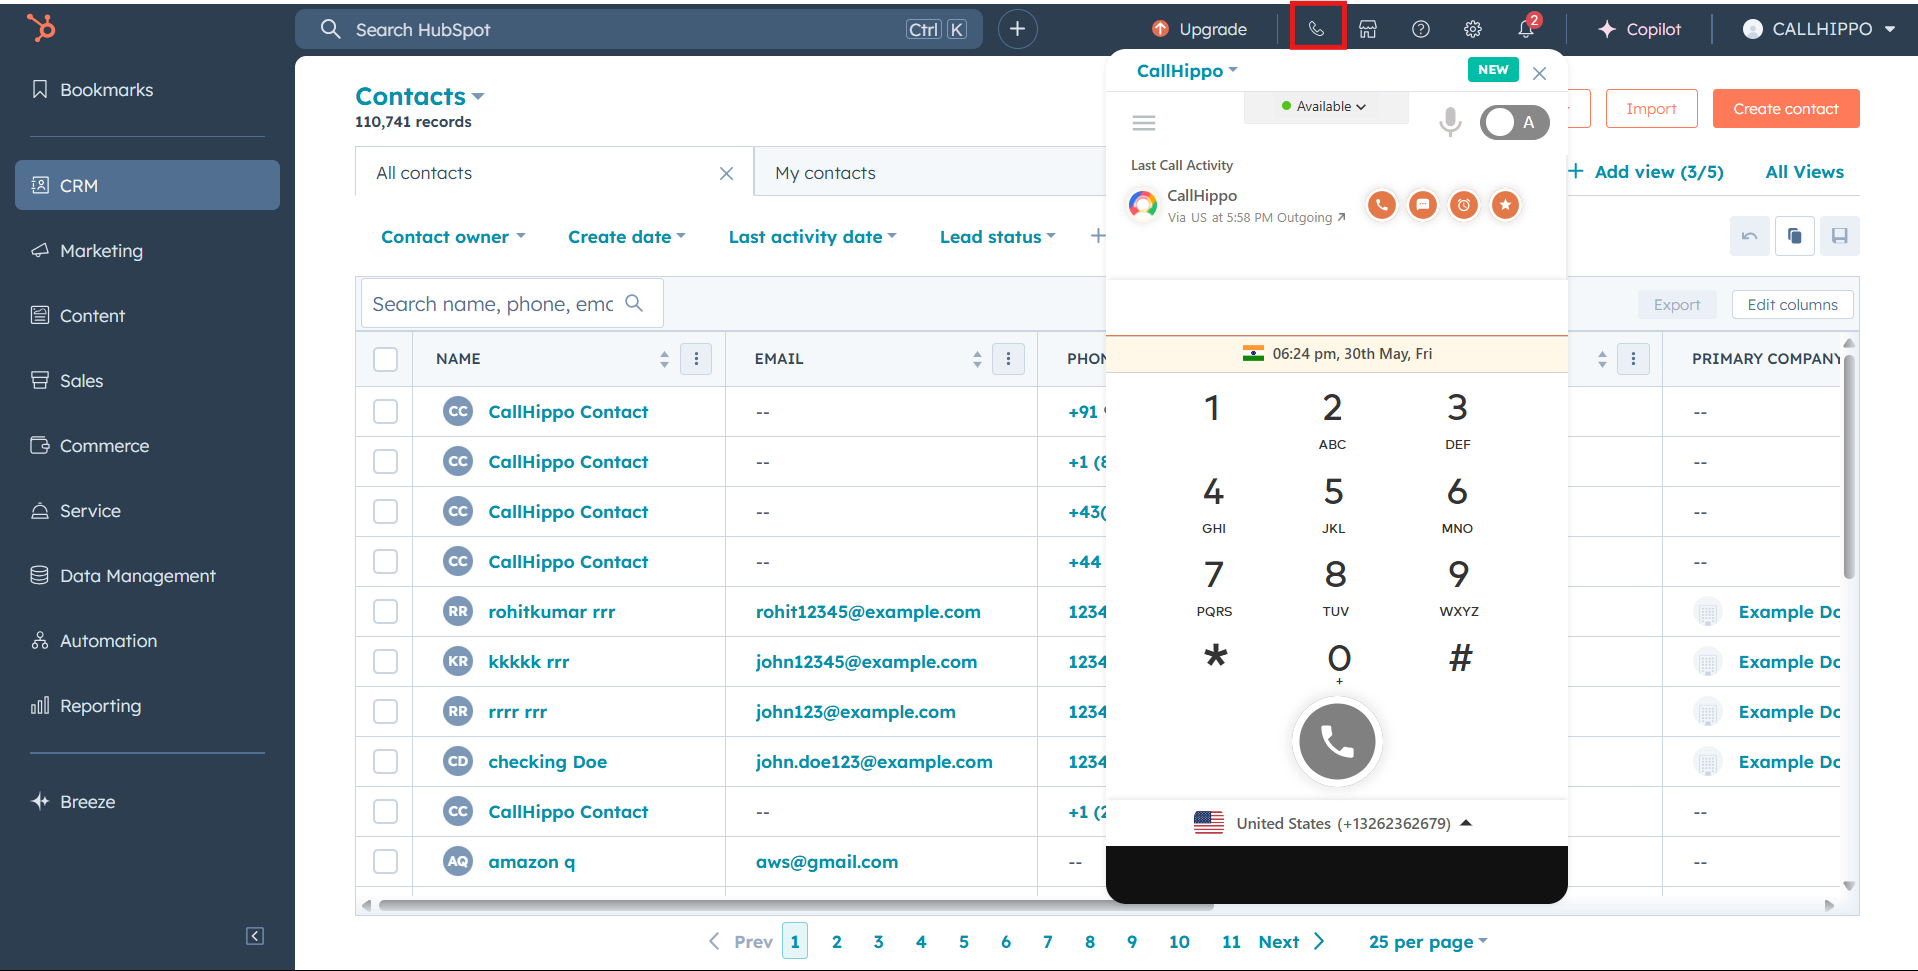
Task: Select the amazon q row checkbox
Action: [x=385, y=862]
